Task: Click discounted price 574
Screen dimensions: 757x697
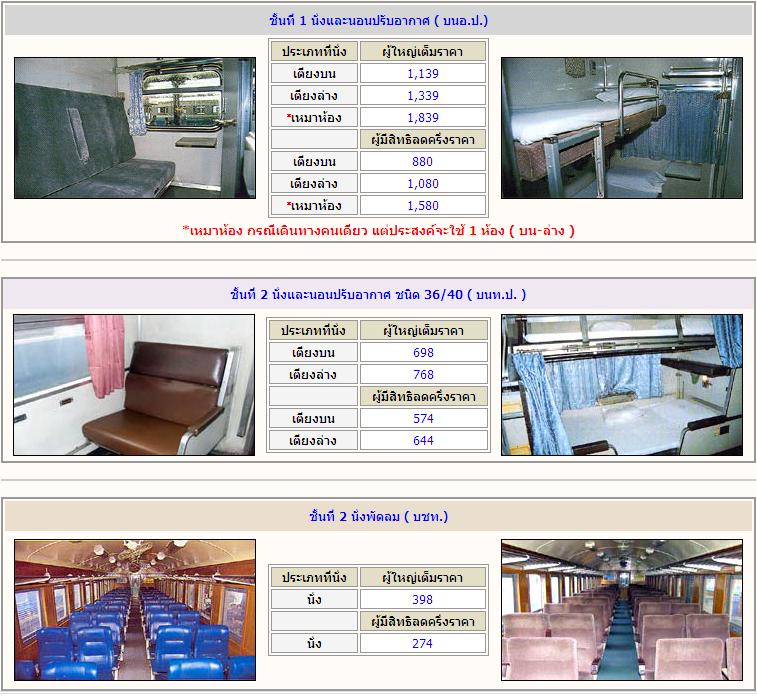Action: 423,418
